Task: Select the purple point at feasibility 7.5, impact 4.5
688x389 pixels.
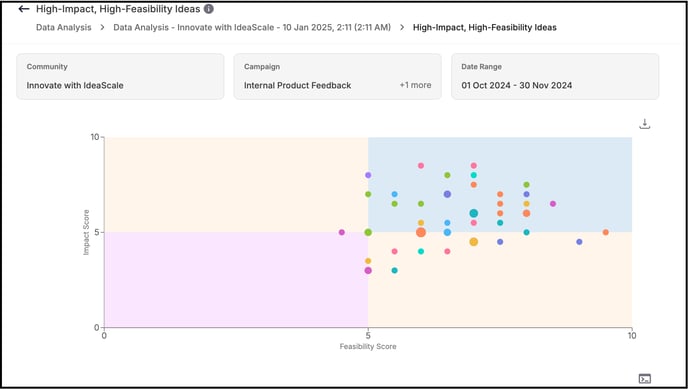Action: 500,242
